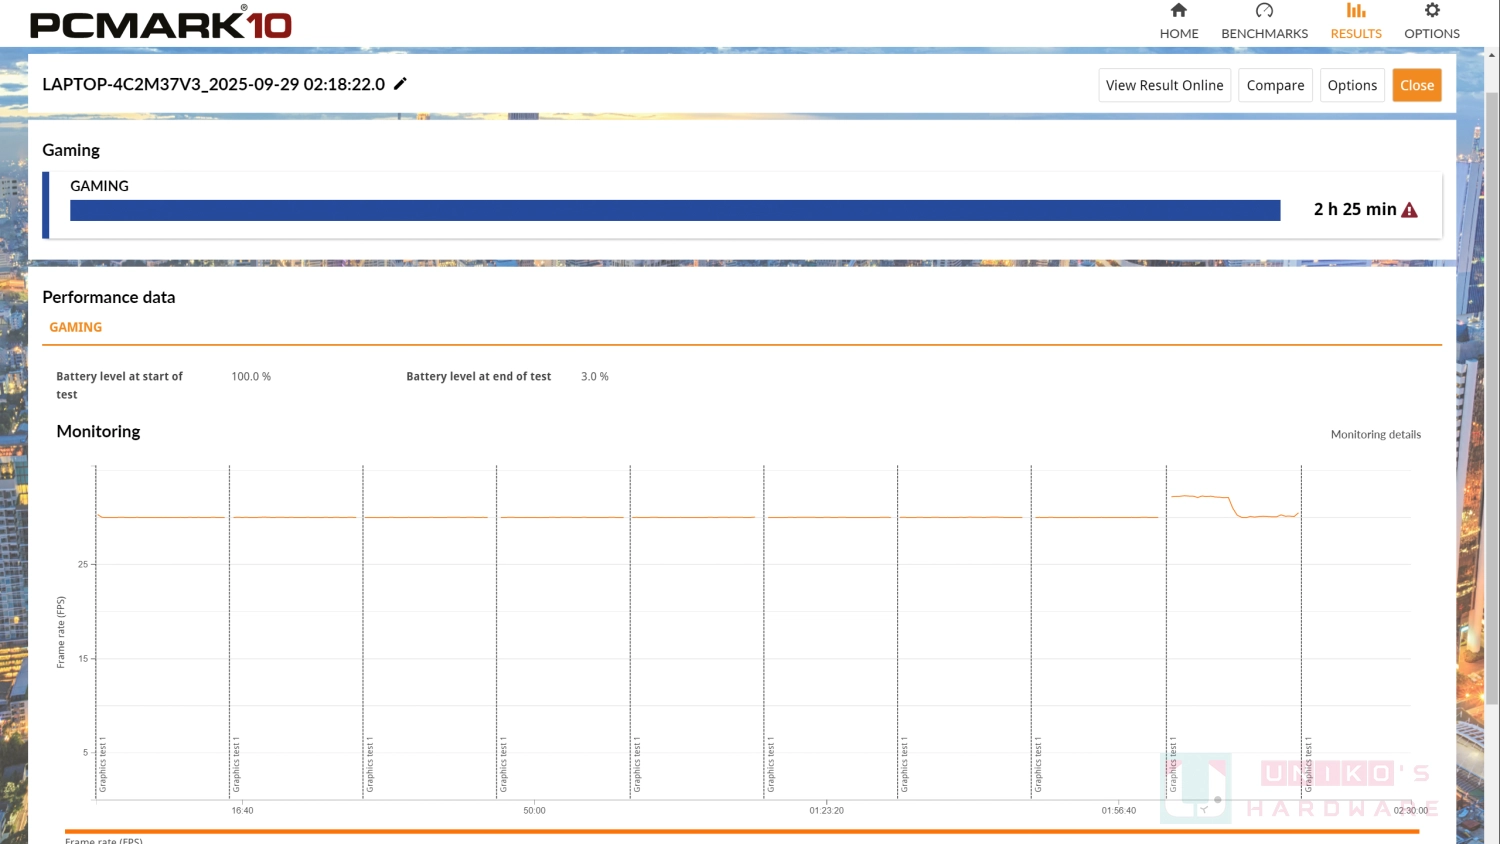Click the Monitoring heading
The height and width of the screenshot is (844, 1500).
(98, 431)
